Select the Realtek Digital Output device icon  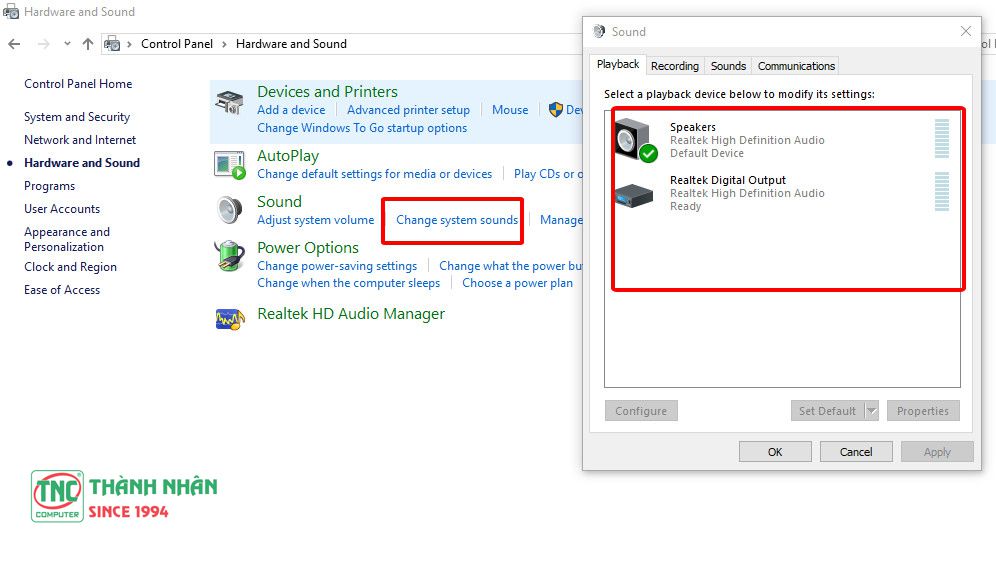pos(634,195)
